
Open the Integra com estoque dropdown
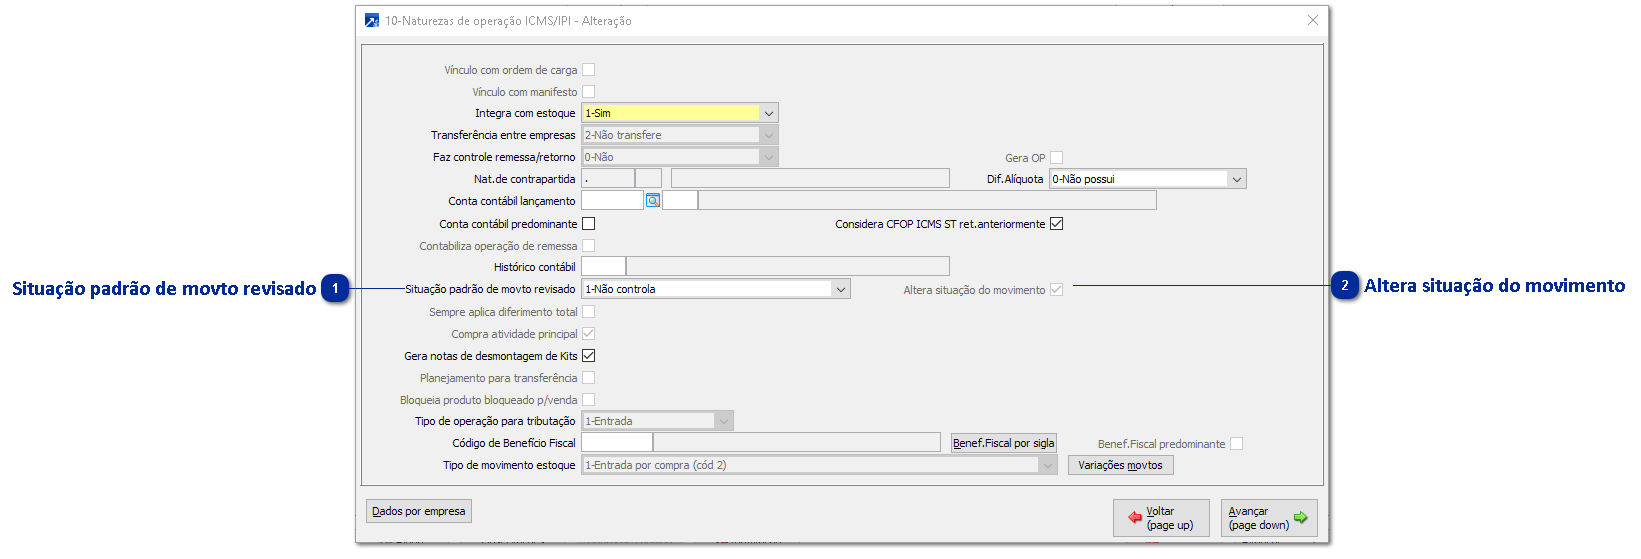pos(768,114)
